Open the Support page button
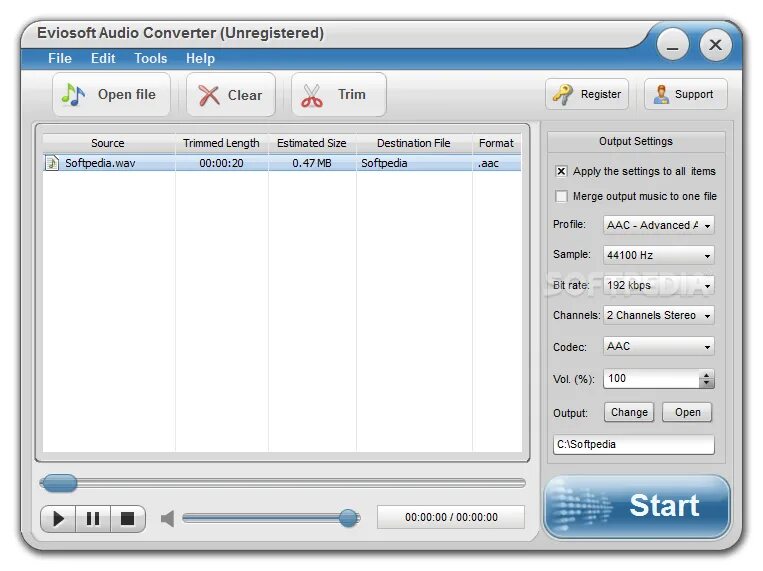763x571 pixels. (x=686, y=94)
